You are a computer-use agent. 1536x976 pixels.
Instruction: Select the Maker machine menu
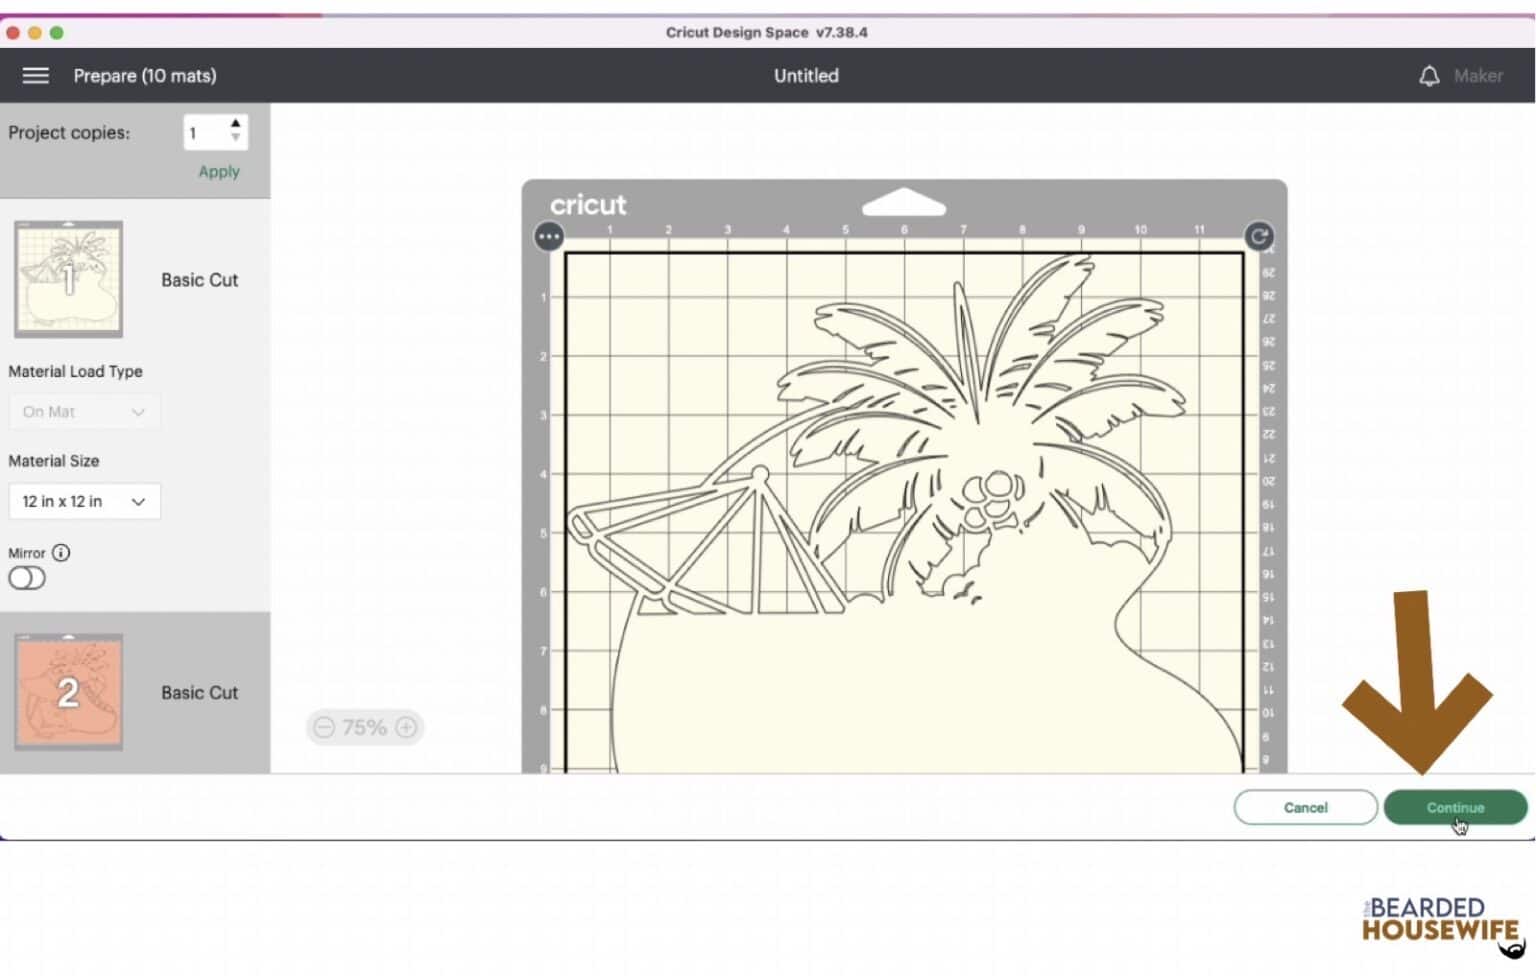click(1477, 76)
